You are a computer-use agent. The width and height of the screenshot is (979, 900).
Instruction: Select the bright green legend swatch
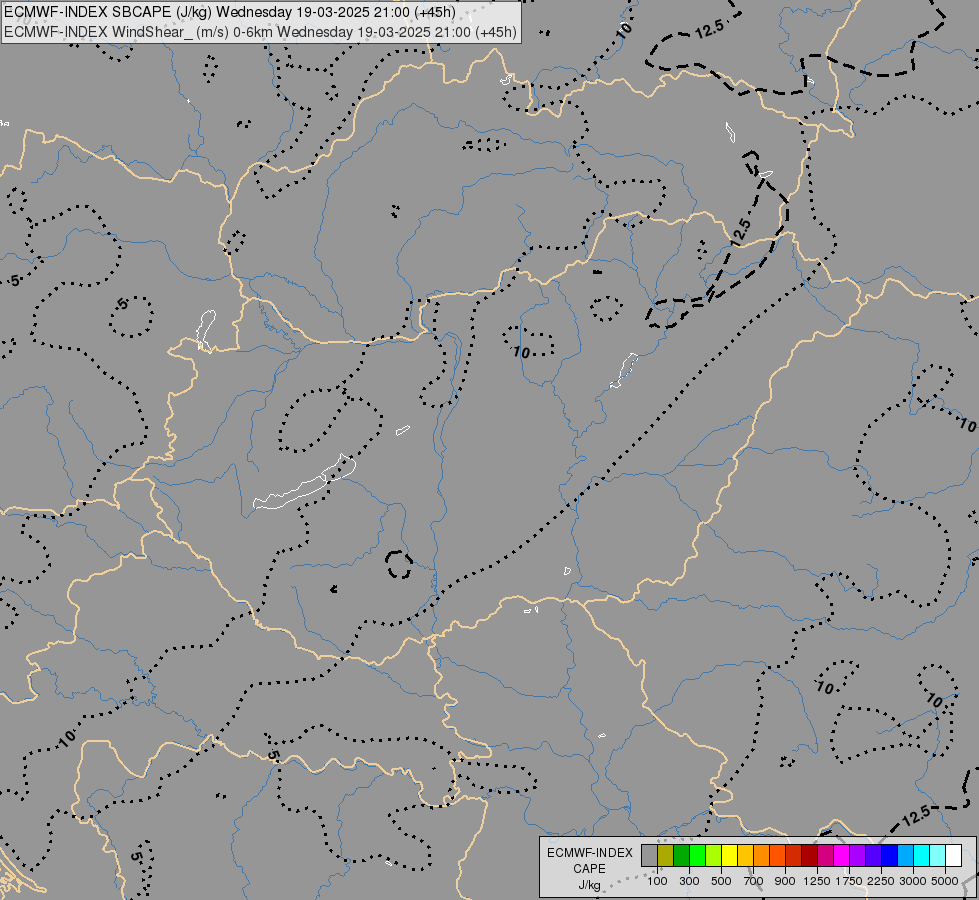[697, 855]
